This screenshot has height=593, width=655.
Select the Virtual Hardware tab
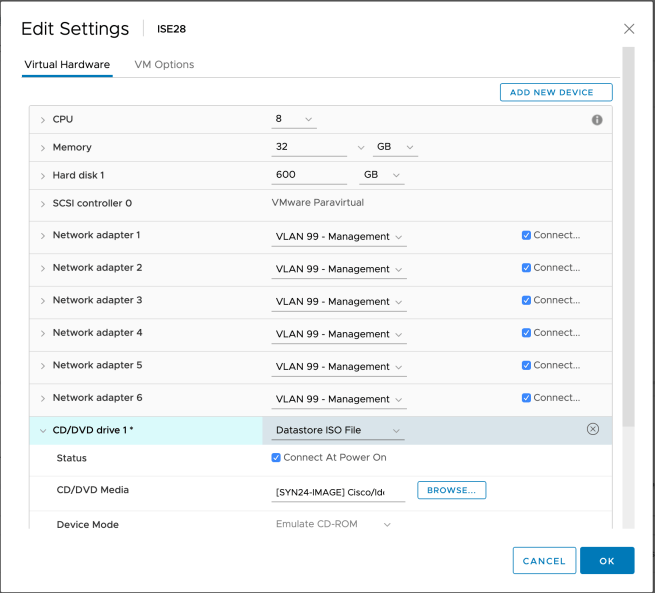pyautogui.click(x=67, y=65)
